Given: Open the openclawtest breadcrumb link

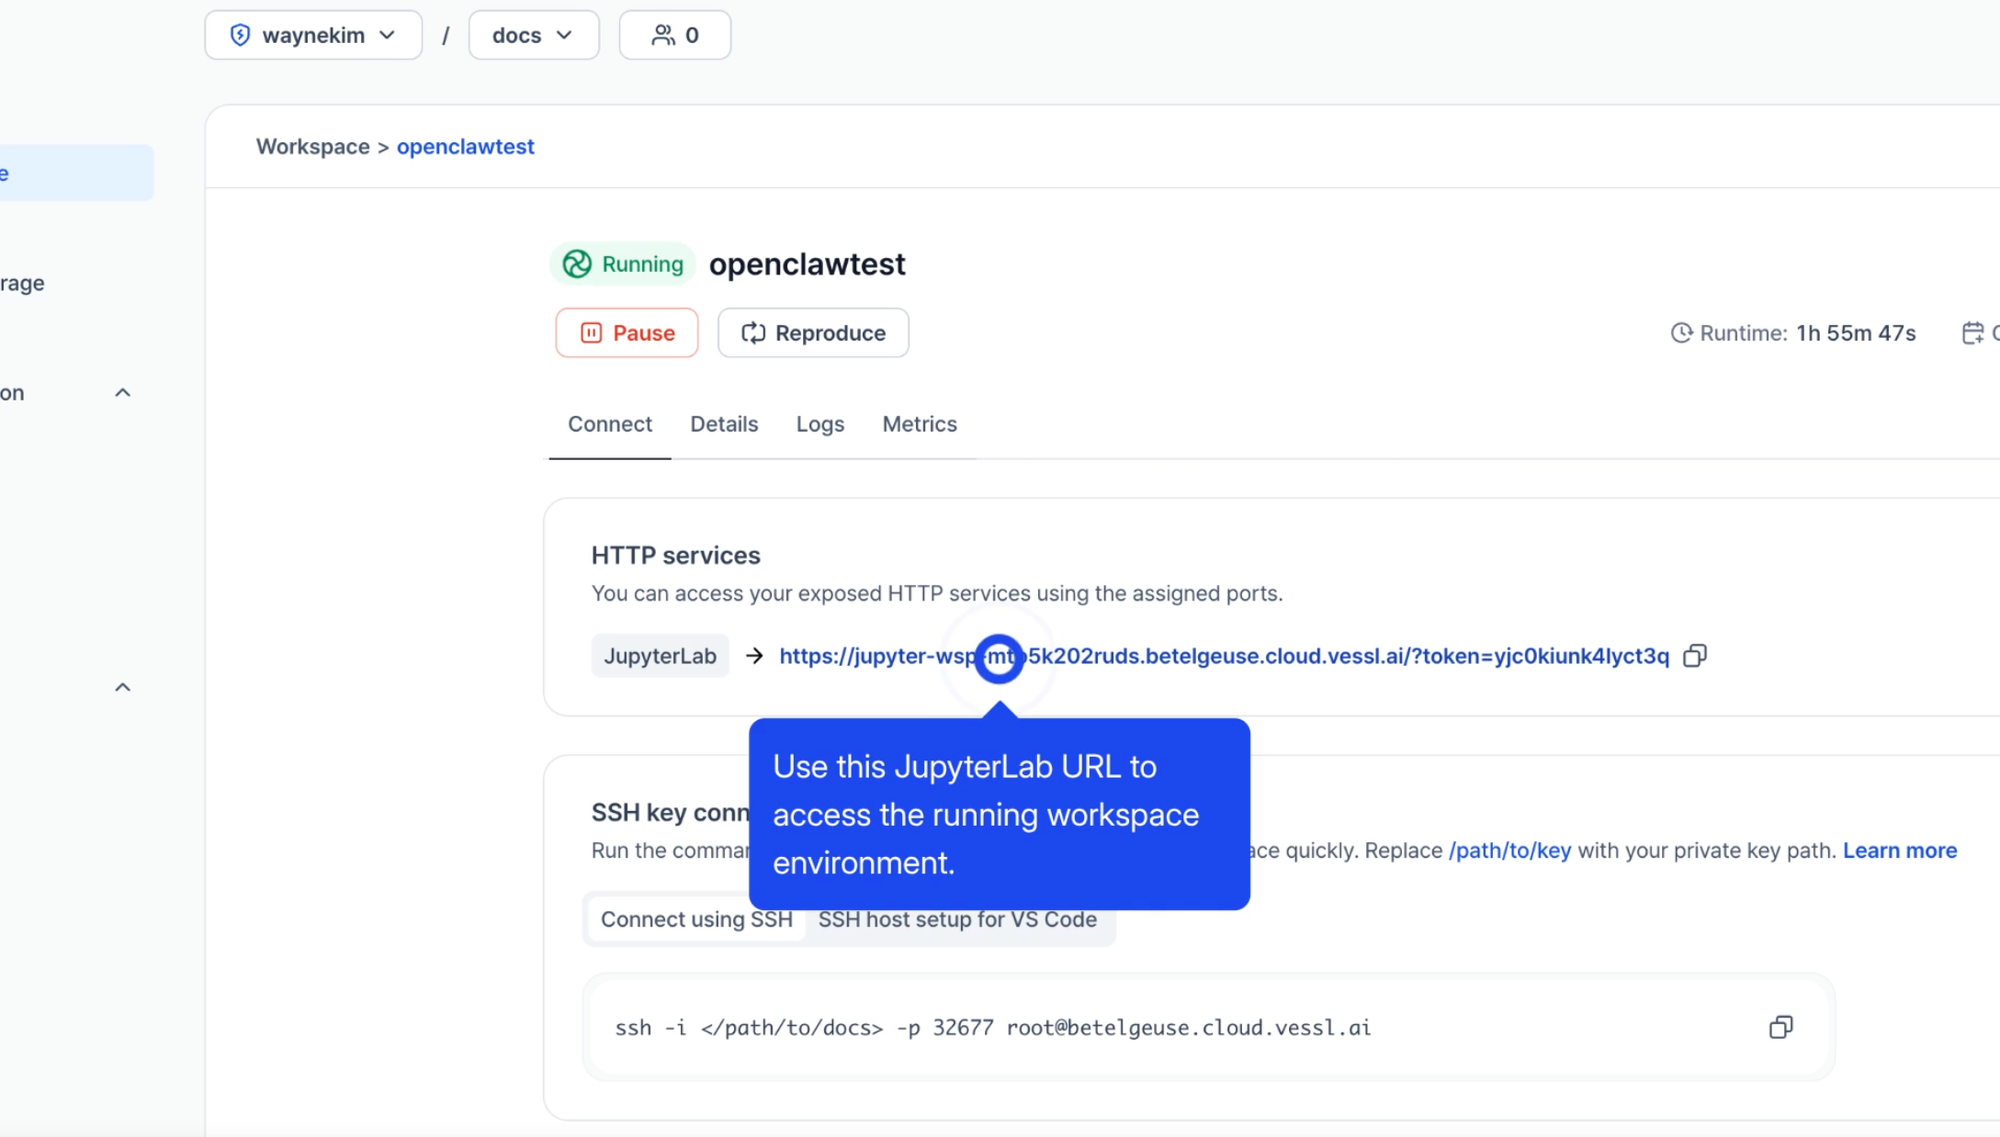Looking at the screenshot, I should 465,146.
